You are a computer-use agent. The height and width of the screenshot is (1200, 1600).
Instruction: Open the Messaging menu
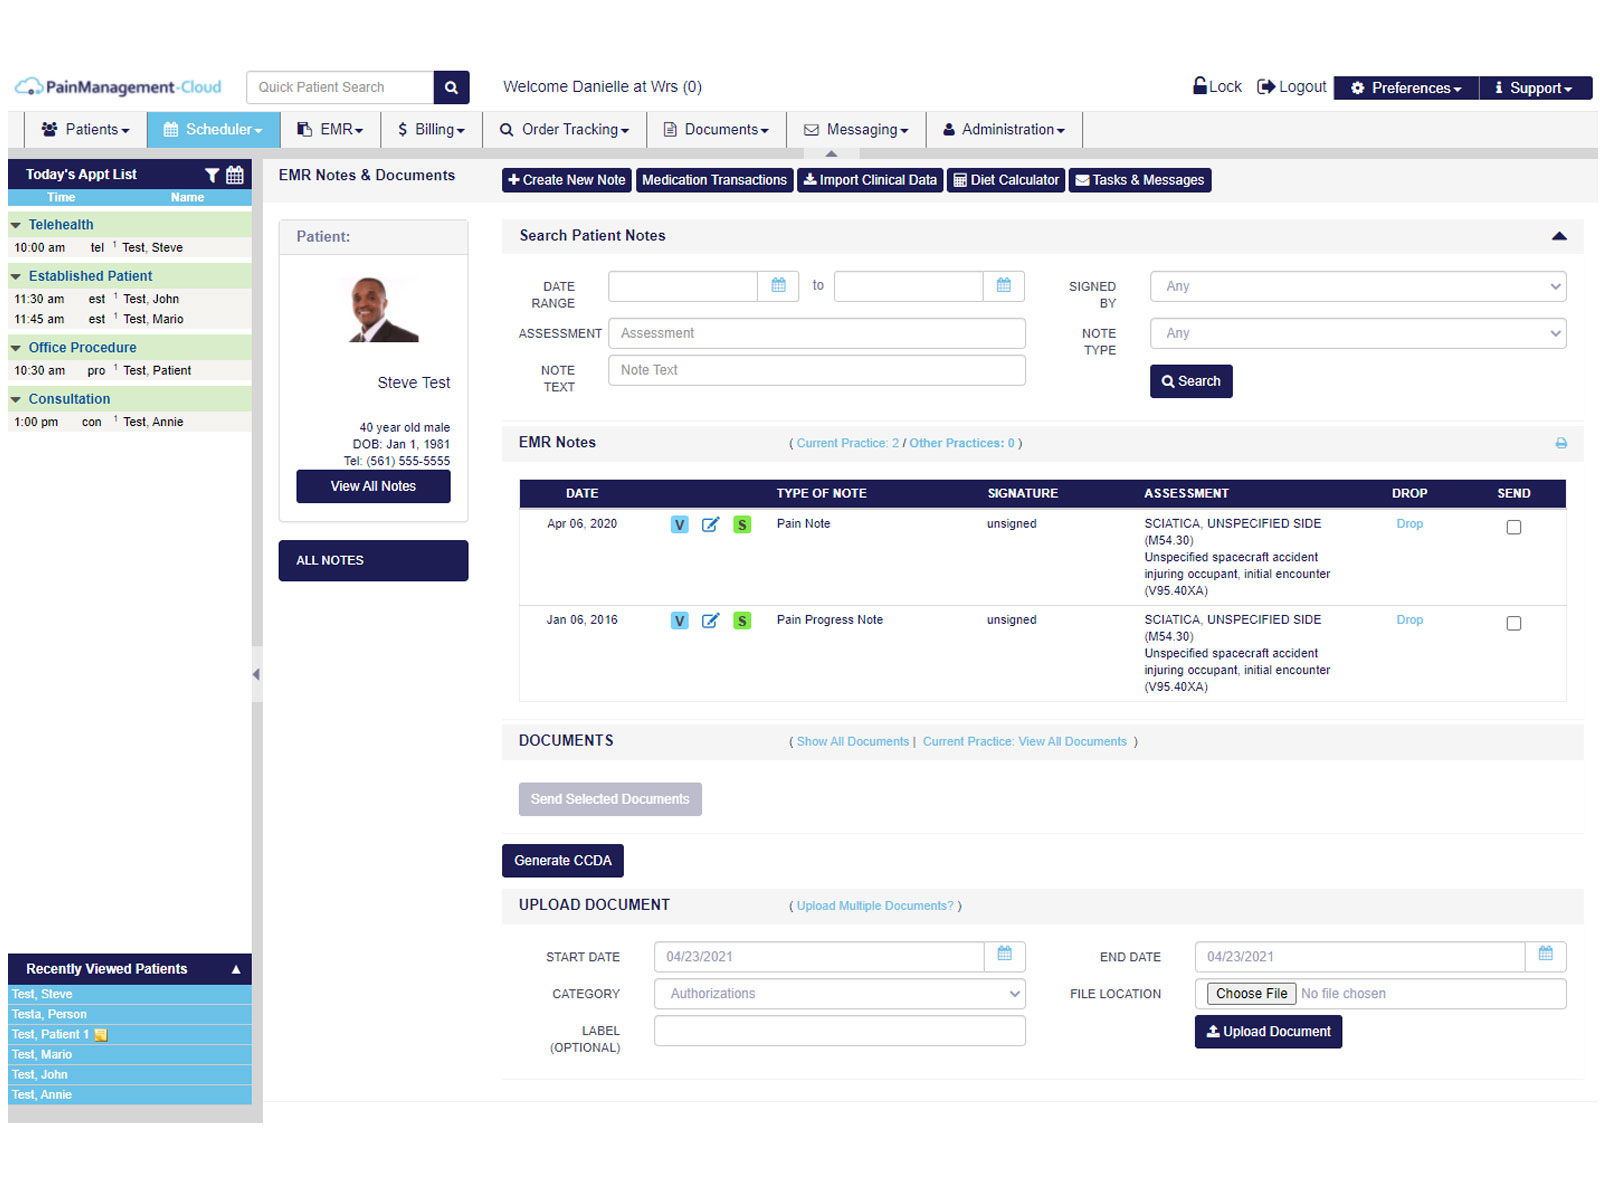[x=856, y=130]
